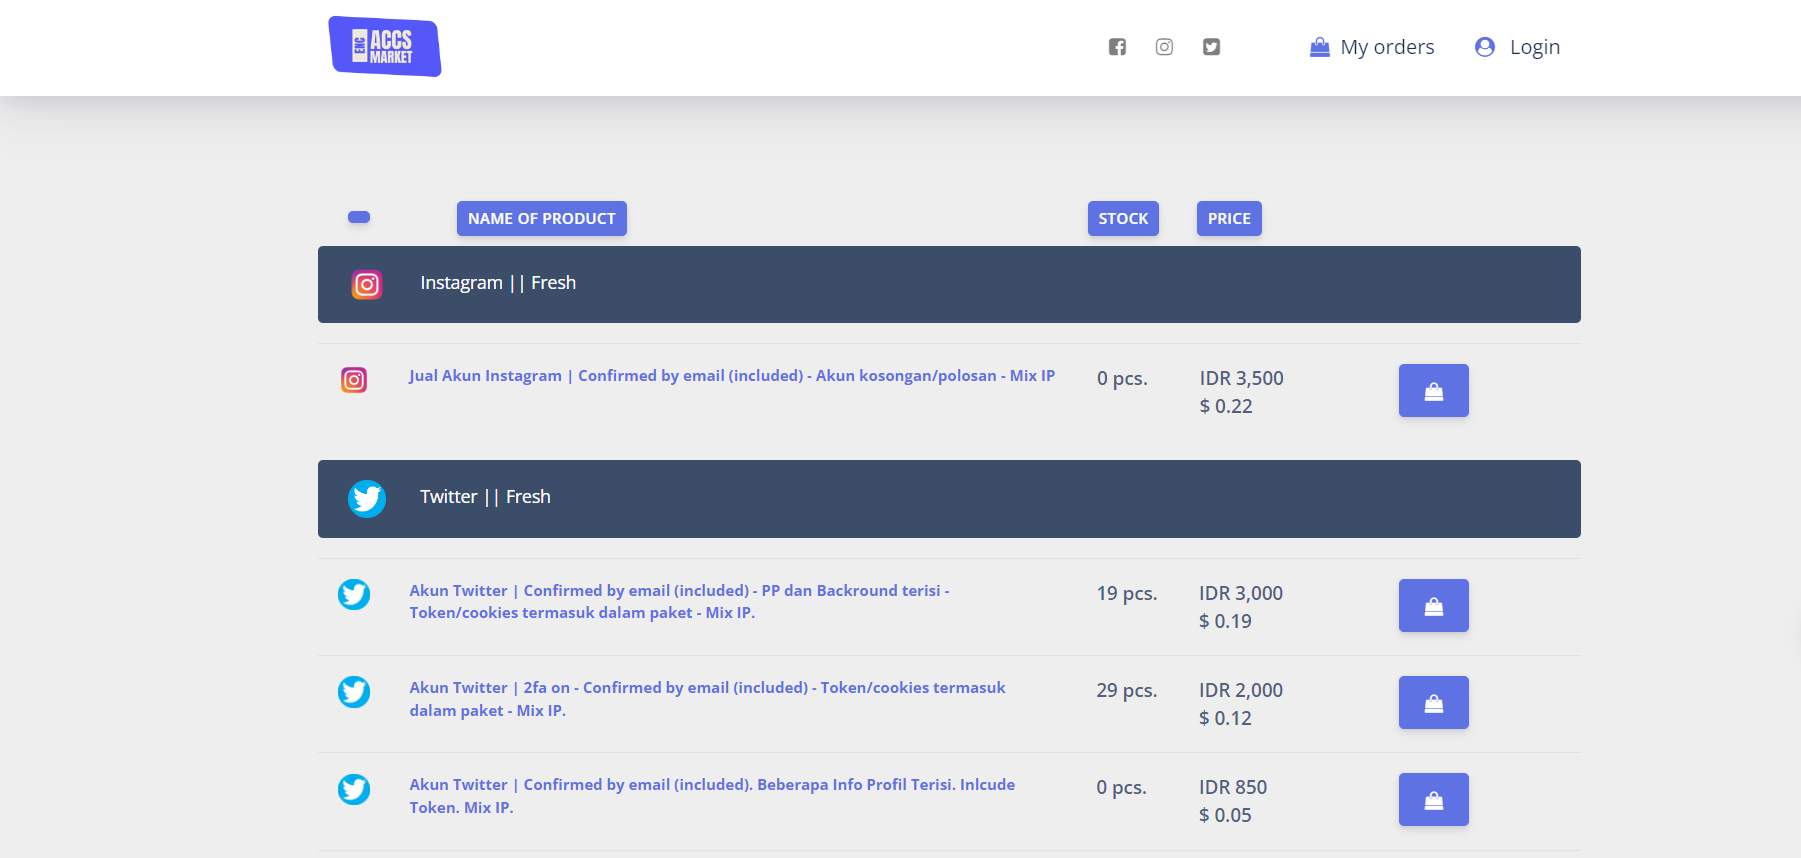Click the Twitter bird in category bar
The image size is (1801, 858).
(367, 498)
